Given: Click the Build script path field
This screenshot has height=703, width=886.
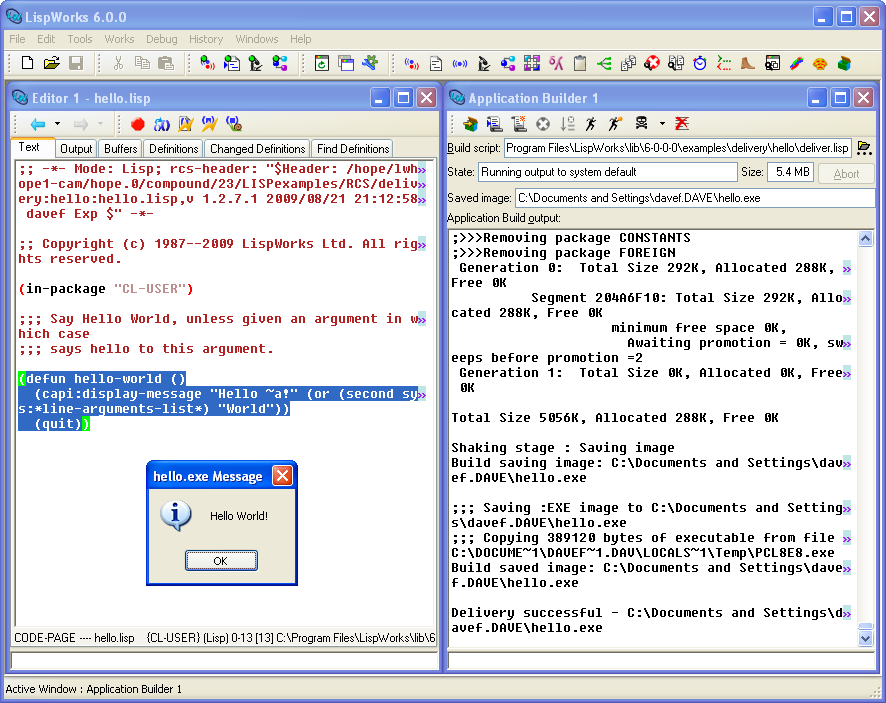Looking at the screenshot, I should click(x=677, y=148).
